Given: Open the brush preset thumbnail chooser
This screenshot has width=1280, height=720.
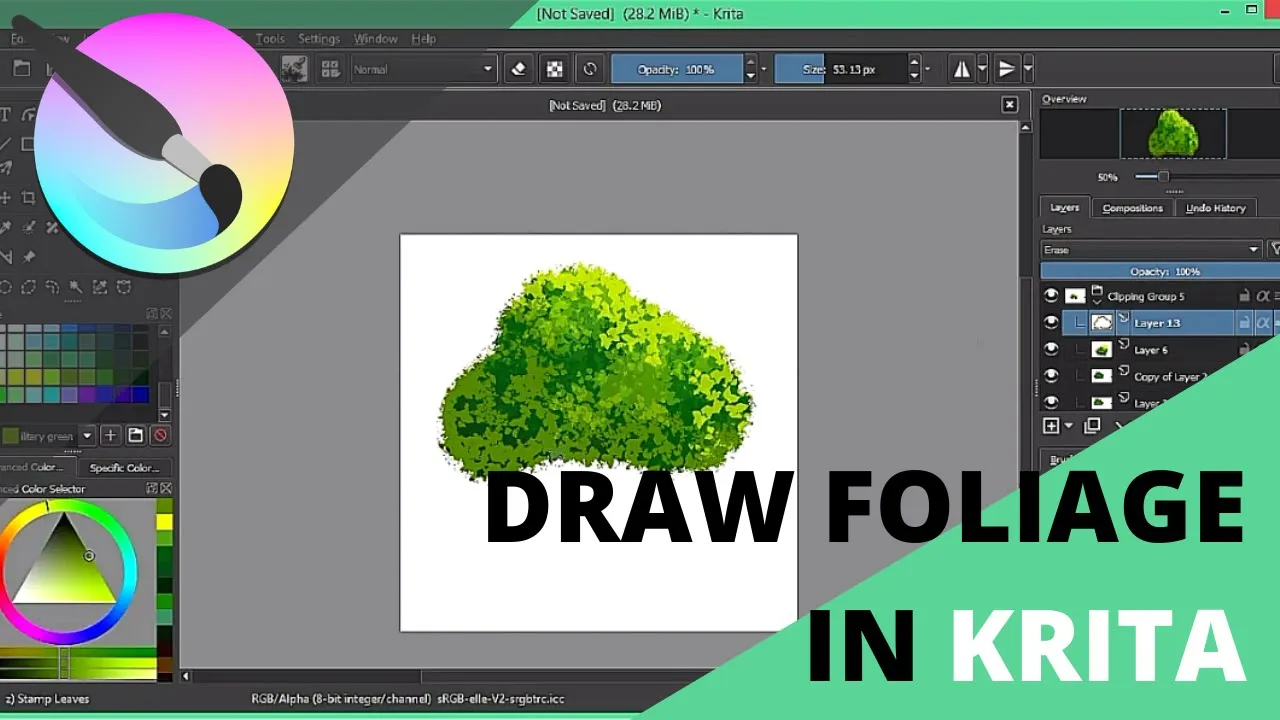Looking at the screenshot, I should pos(294,69).
